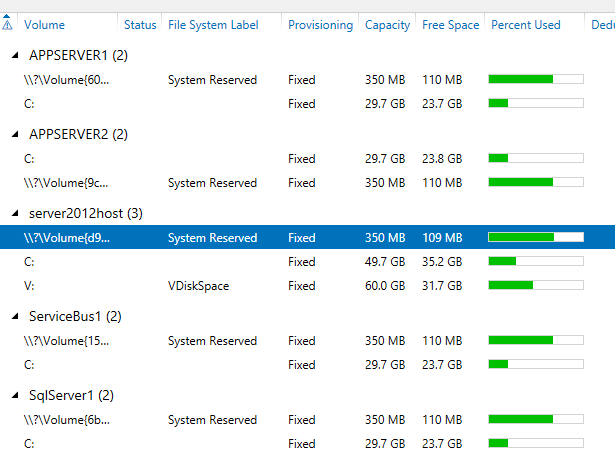The width and height of the screenshot is (615, 463).
Task: Select volume \\?\Volume{9c... under APPSERVER2
Action: [x=308, y=182]
